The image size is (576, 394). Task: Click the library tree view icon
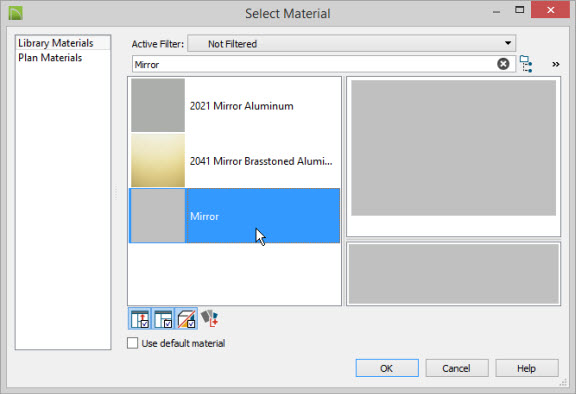pos(526,64)
